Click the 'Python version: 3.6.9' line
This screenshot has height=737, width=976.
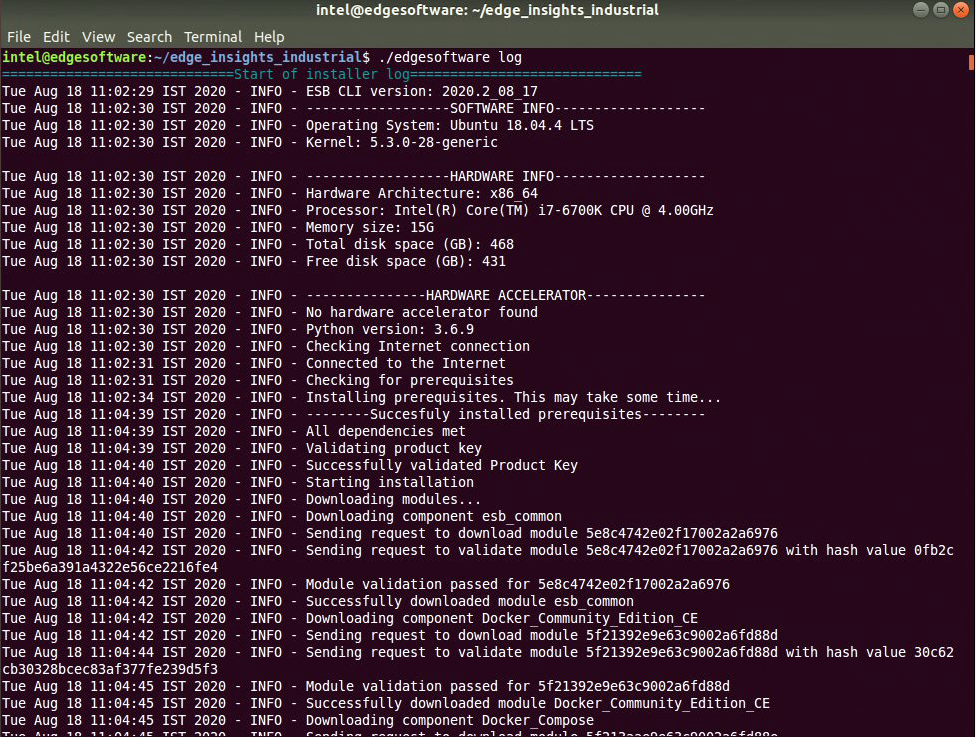point(238,329)
